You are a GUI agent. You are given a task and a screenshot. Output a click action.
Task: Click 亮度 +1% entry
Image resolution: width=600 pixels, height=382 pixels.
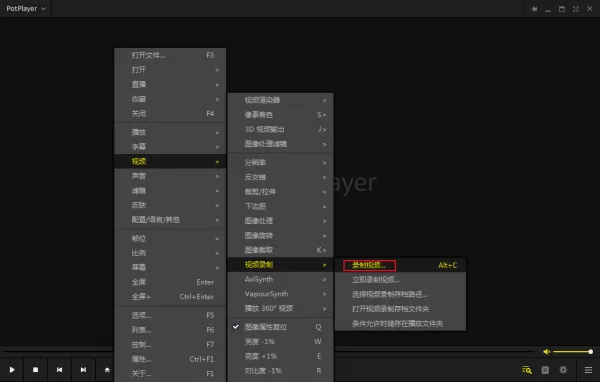(x=280, y=356)
